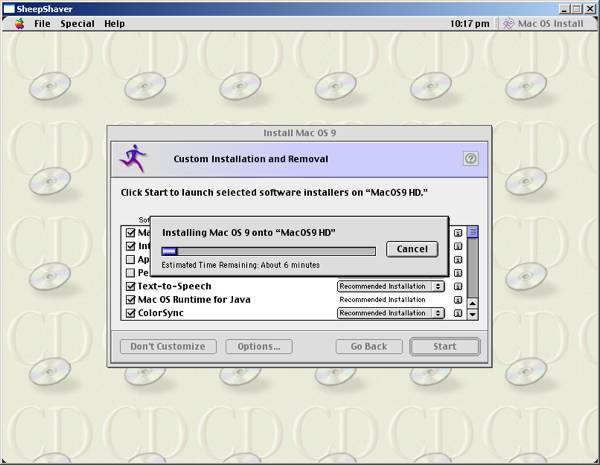Click the help question mark icon
The height and width of the screenshot is (465, 600).
pyautogui.click(x=471, y=159)
